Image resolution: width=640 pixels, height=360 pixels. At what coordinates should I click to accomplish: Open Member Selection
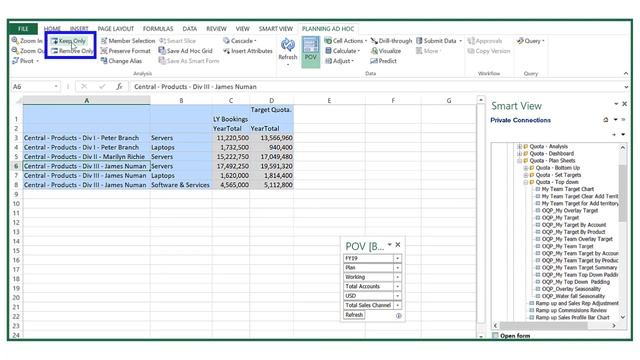tap(128, 41)
